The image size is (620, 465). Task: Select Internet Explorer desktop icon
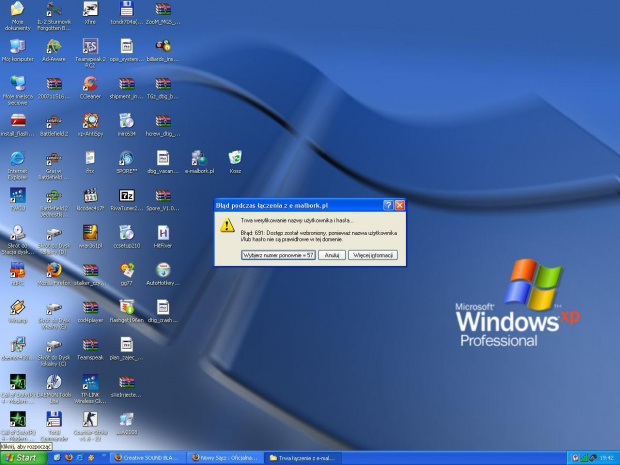[17, 164]
